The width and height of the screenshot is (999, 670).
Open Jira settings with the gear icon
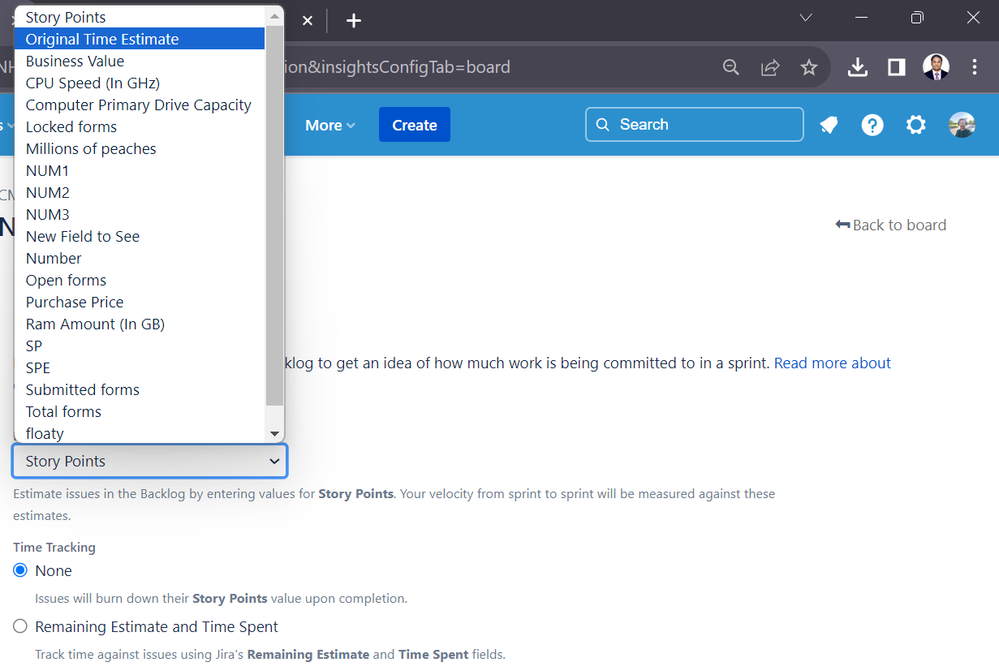coord(915,124)
